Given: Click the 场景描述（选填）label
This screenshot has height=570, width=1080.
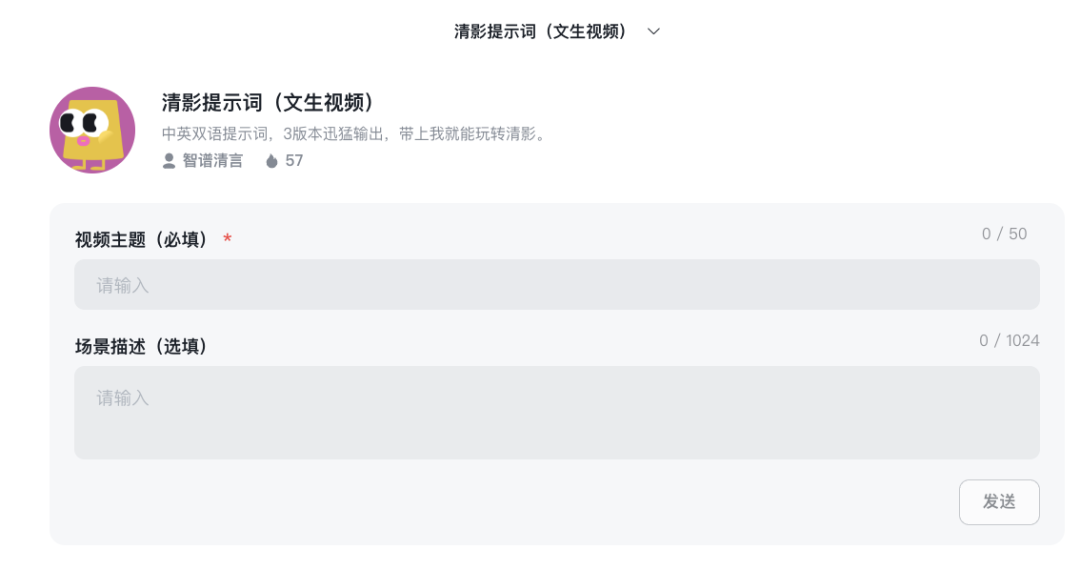Looking at the screenshot, I should click(x=141, y=346).
